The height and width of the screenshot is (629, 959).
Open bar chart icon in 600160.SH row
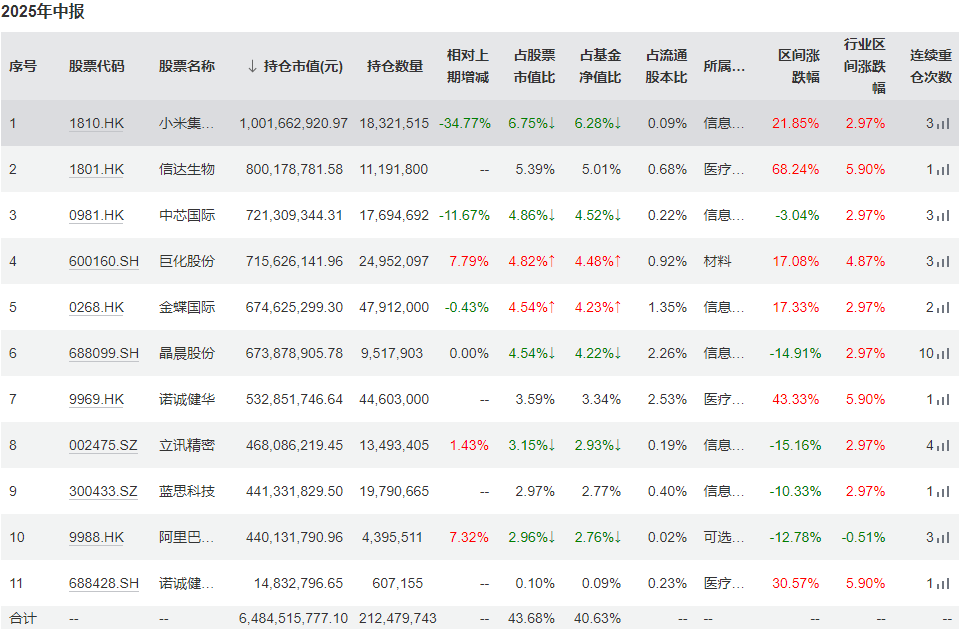944,261
